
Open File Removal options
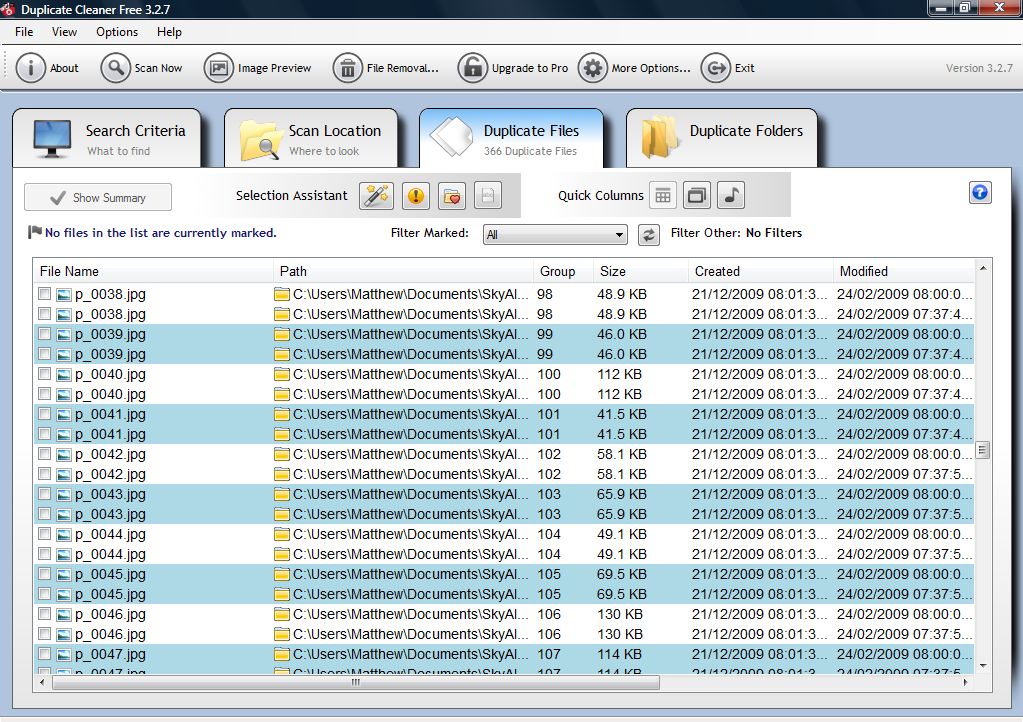pos(385,68)
